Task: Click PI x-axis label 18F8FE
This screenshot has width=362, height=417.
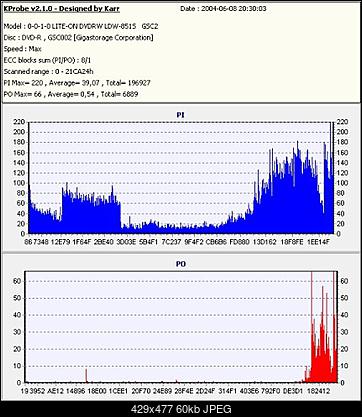Action: [x=292, y=242]
